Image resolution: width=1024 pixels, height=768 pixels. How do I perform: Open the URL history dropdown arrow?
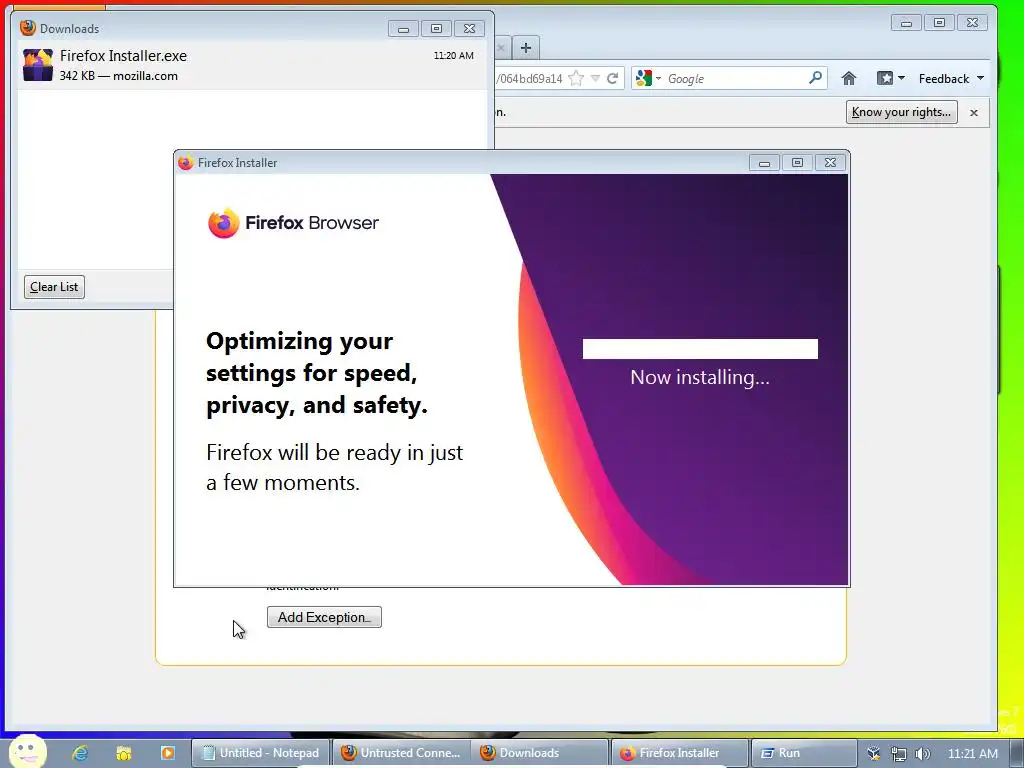[x=595, y=78]
